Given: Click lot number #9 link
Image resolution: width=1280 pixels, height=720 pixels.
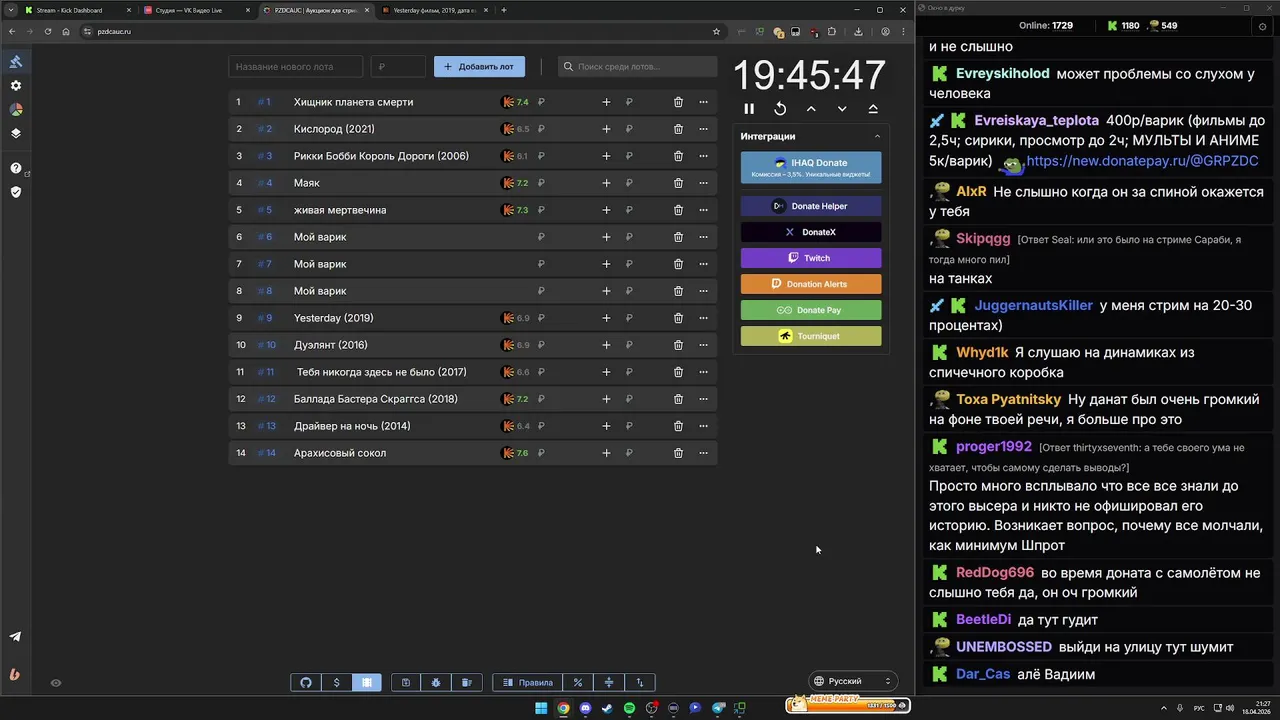Looking at the screenshot, I should (x=265, y=318).
